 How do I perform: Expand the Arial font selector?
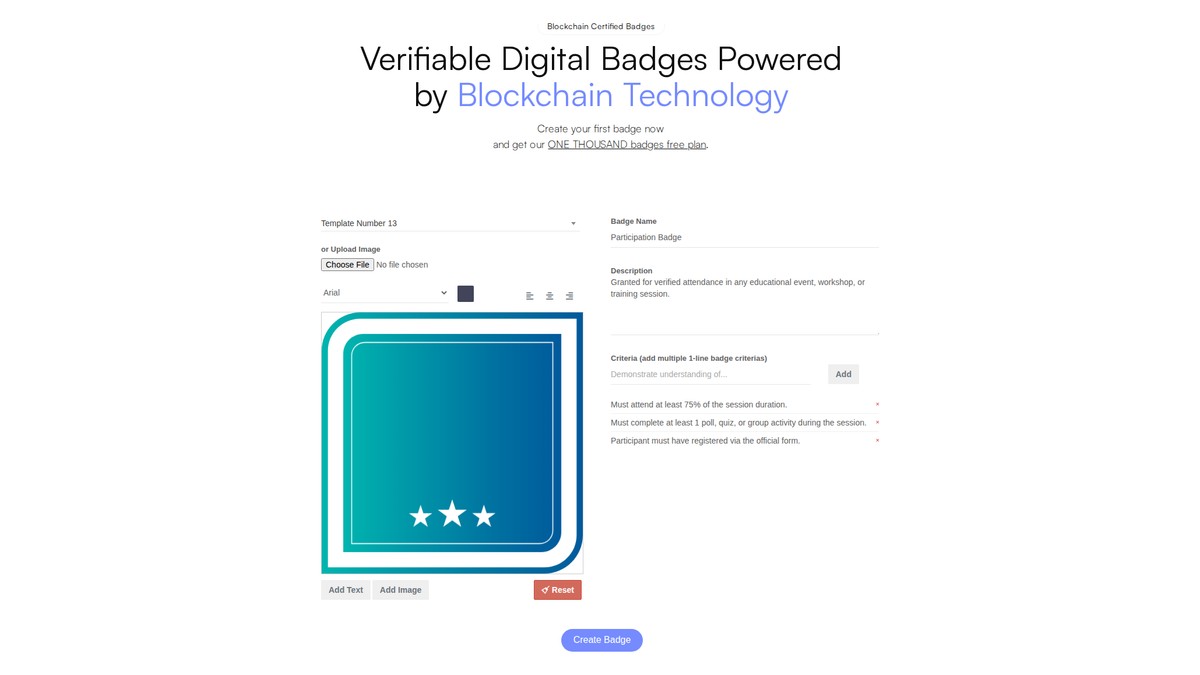tap(385, 293)
